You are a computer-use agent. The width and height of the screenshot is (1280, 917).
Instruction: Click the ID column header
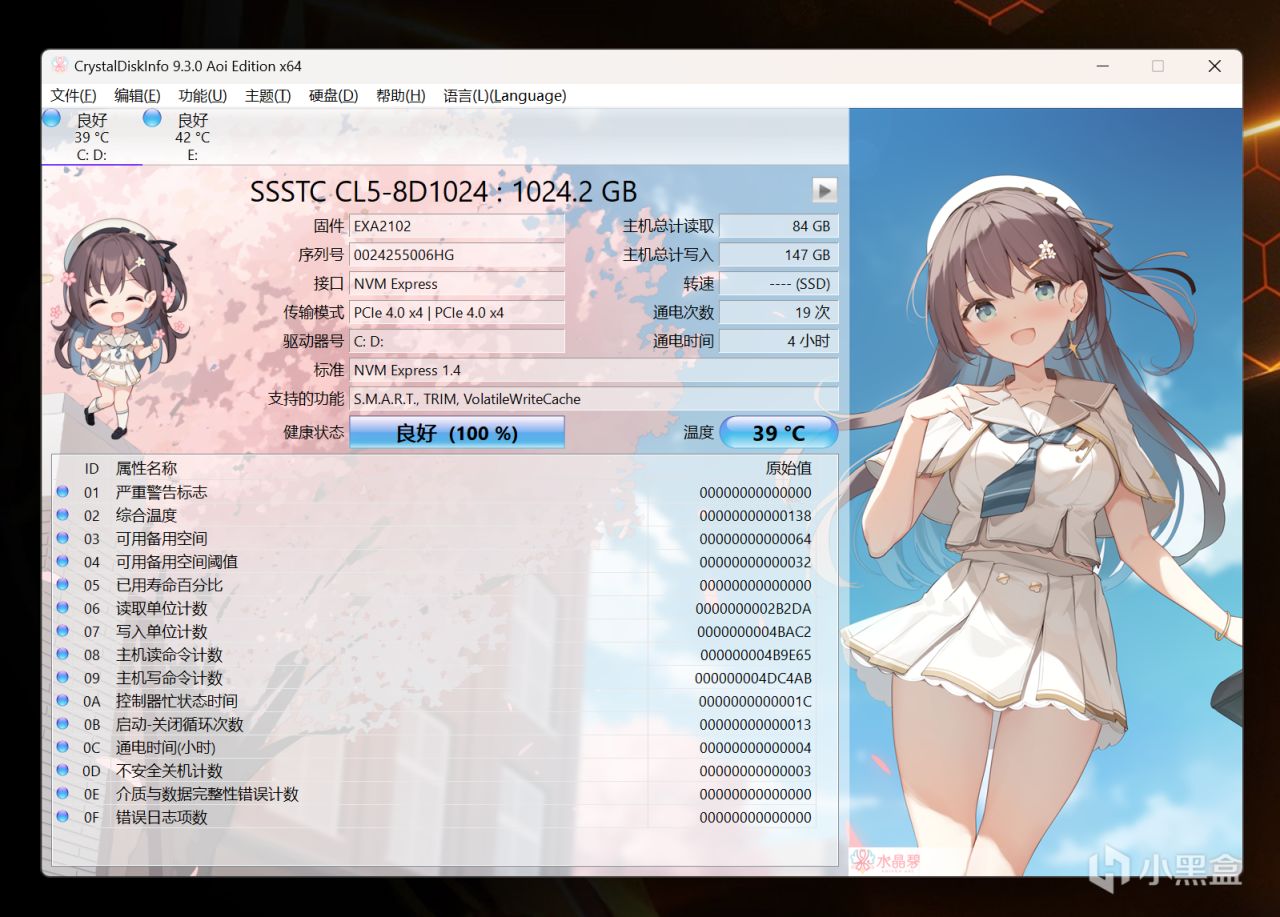coord(92,468)
